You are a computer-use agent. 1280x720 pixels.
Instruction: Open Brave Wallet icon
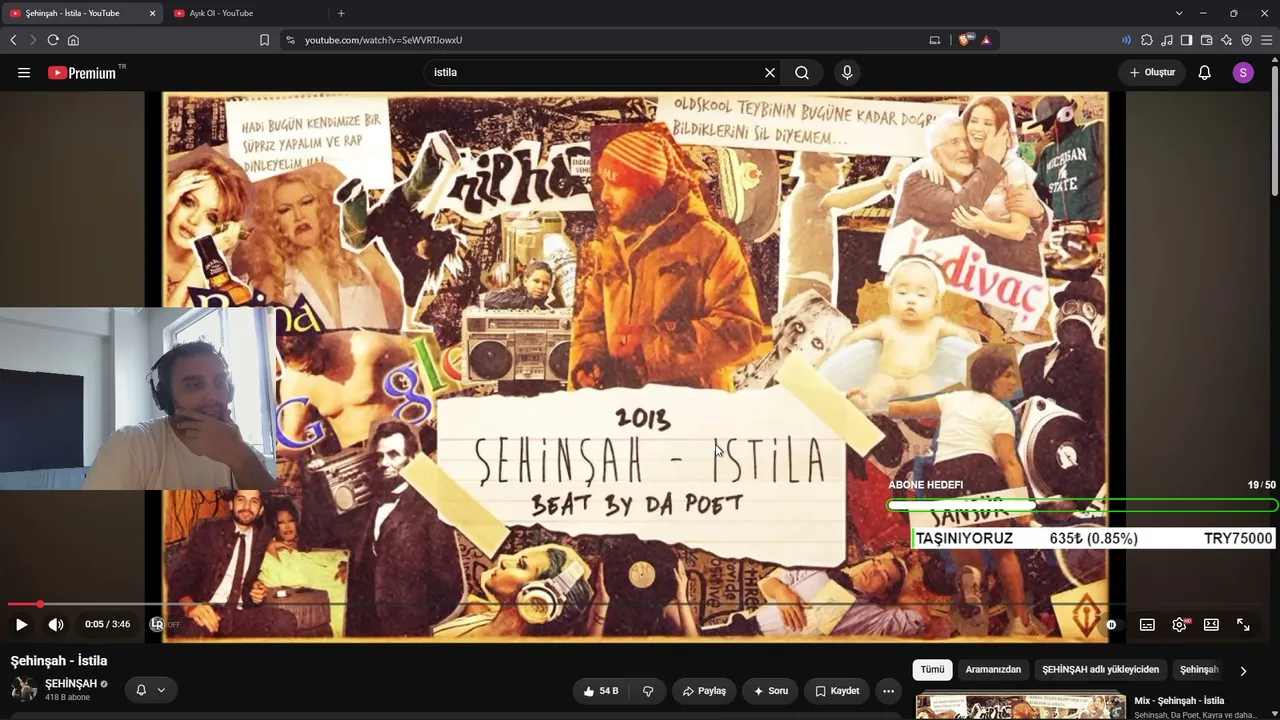pos(1206,40)
